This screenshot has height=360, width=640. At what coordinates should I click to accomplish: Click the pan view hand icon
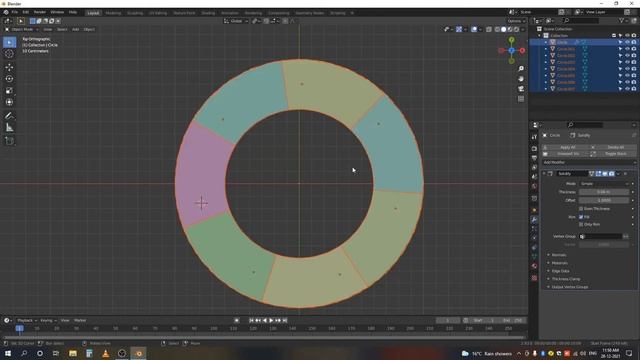521,79
